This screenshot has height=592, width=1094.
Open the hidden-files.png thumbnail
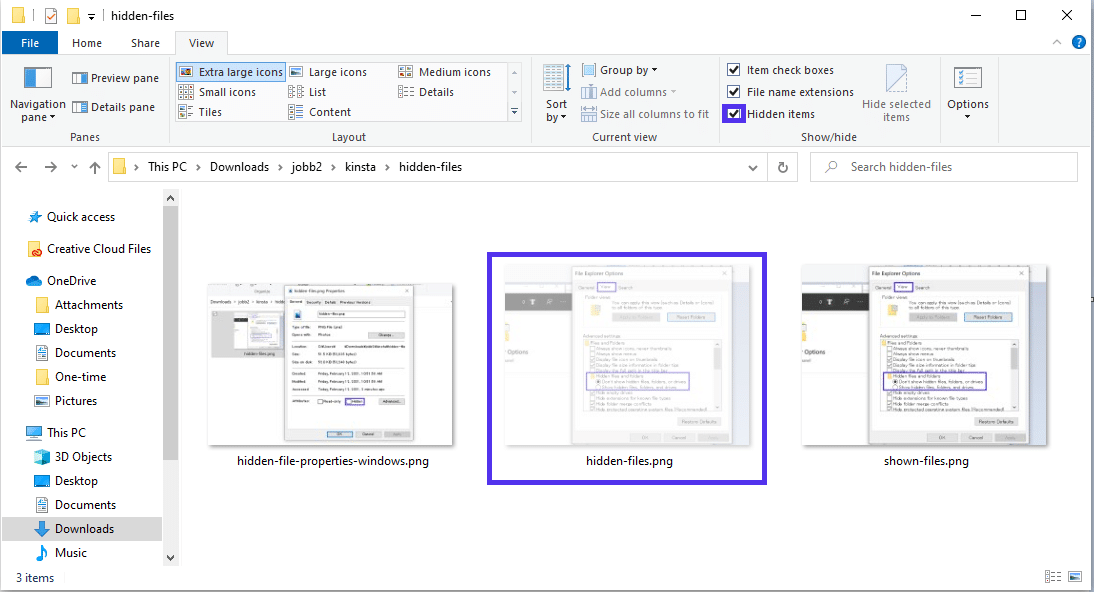pos(626,367)
